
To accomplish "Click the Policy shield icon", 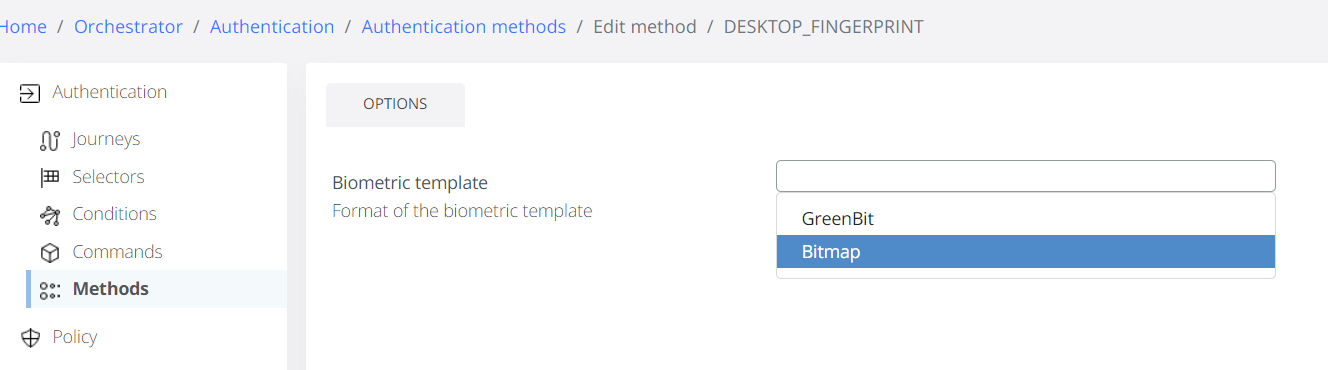I will point(30,338).
